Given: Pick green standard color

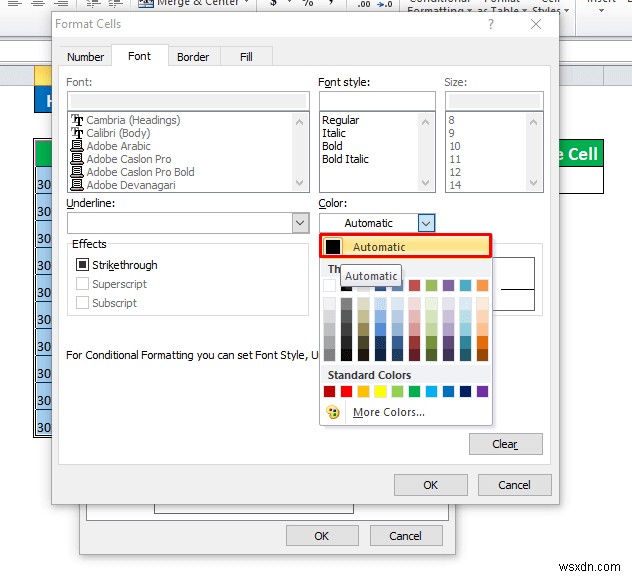Looking at the screenshot, I should pos(414,391).
